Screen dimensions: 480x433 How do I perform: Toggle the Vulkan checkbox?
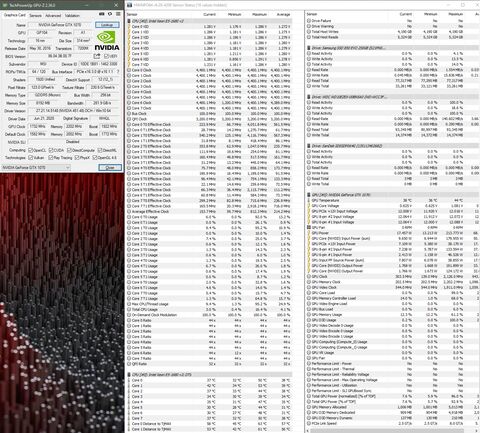tap(31, 158)
